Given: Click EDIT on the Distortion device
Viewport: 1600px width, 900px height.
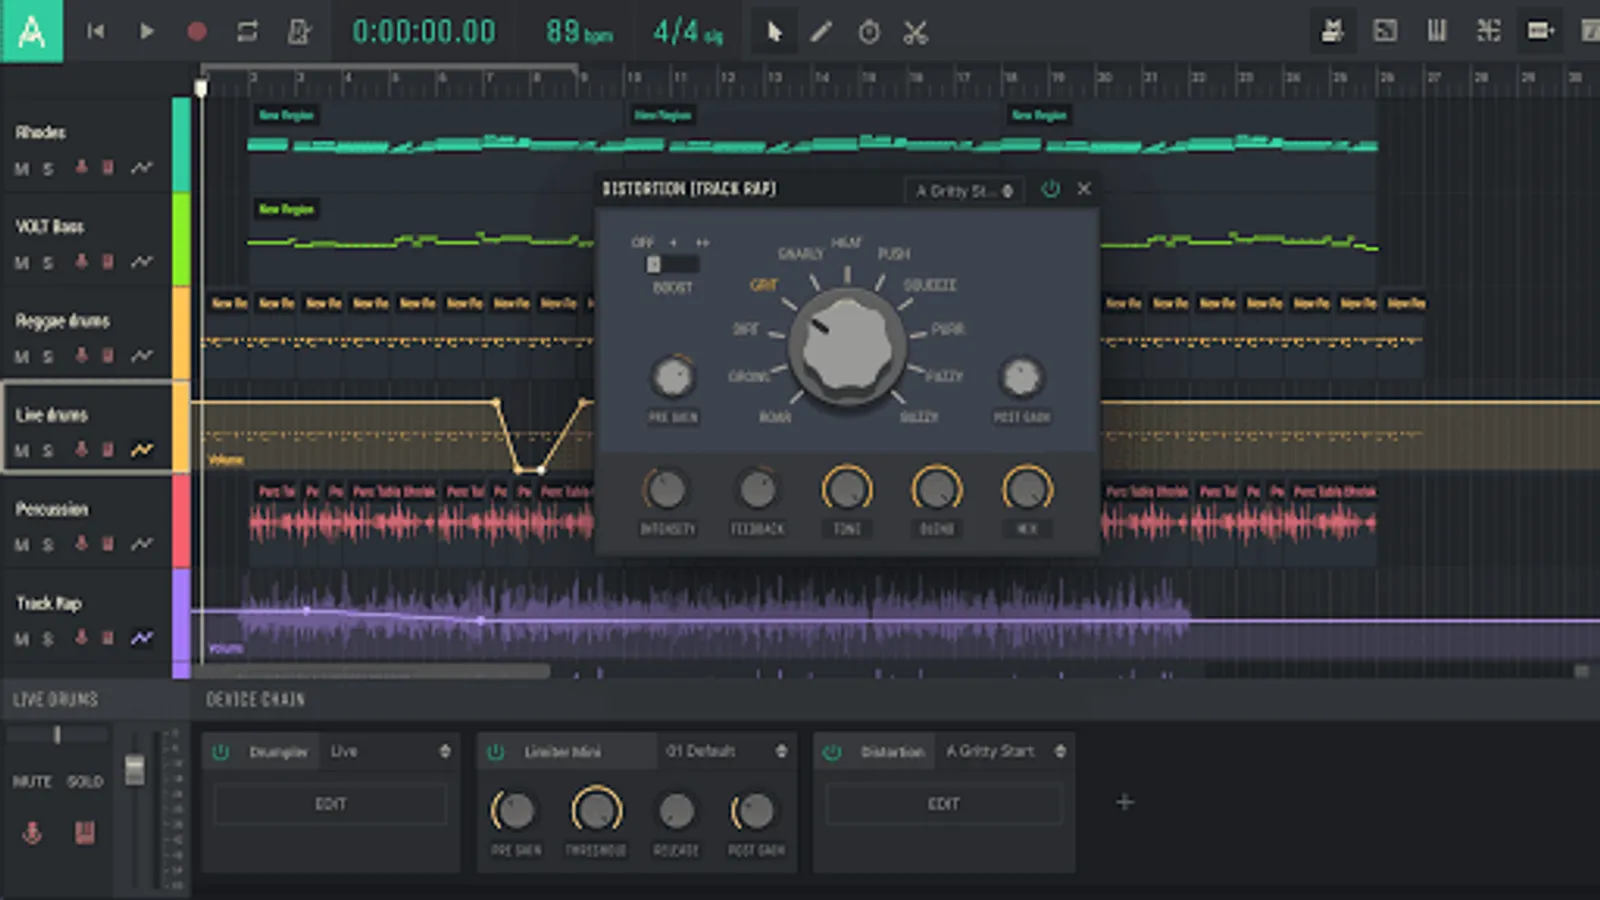Looking at the screenshot, I should pyautogui.click(x=943, y=804).
